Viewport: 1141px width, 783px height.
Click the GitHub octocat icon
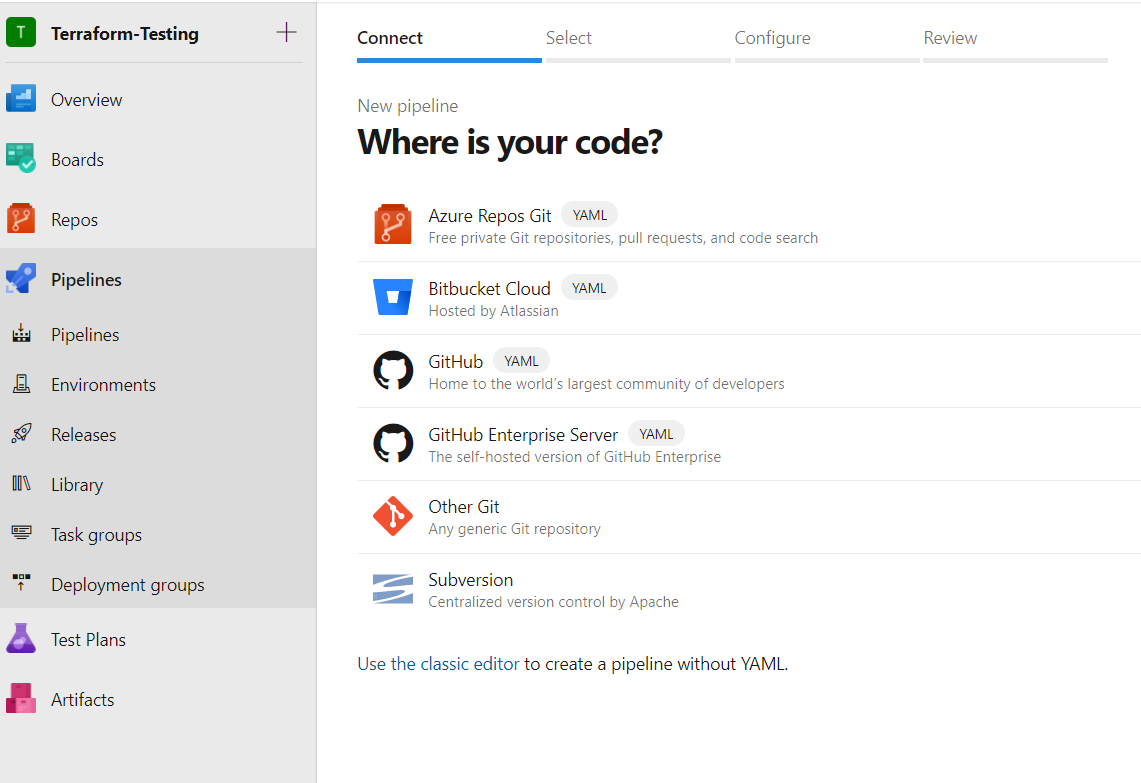[x=393, y=371]
